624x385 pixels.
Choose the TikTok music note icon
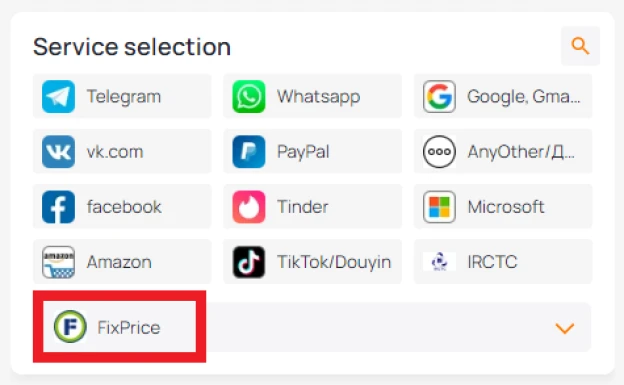tap(249, 262)
